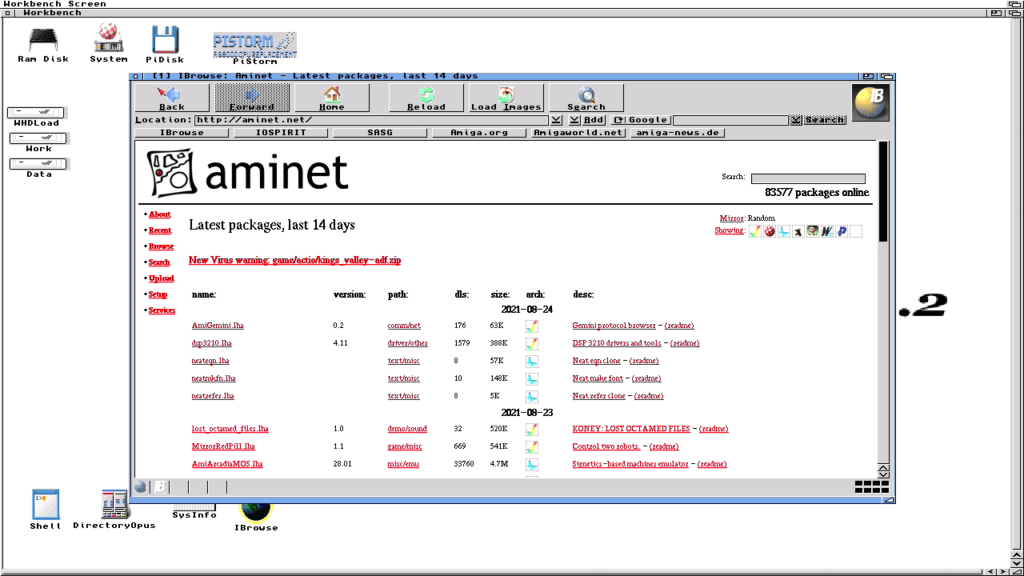Click the Add bookmark button

[594, 120]
